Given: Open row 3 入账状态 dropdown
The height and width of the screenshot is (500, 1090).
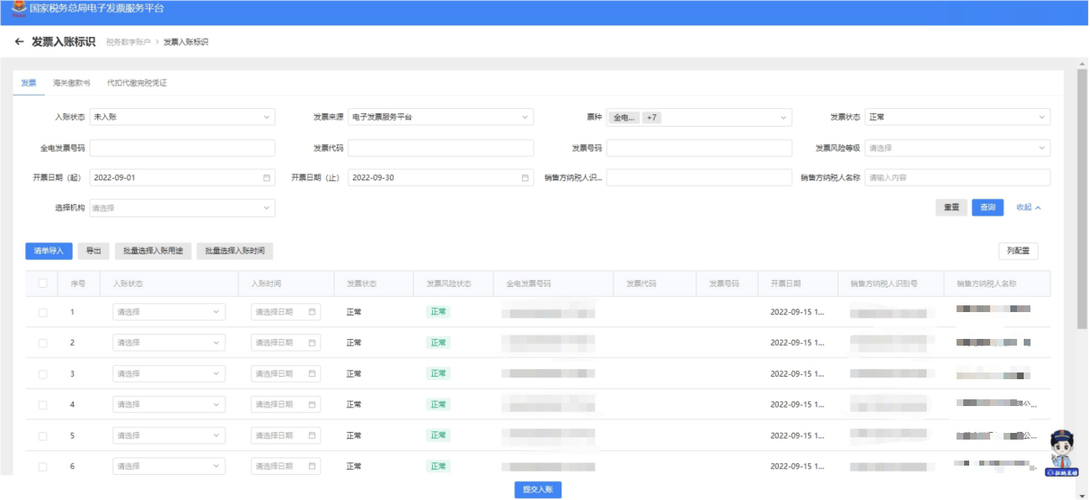Looking at the screenshot, I should 169,373.
